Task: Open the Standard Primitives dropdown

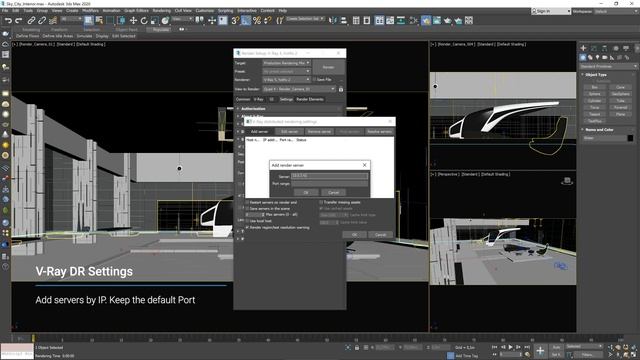Action: (x=608, y=67)
